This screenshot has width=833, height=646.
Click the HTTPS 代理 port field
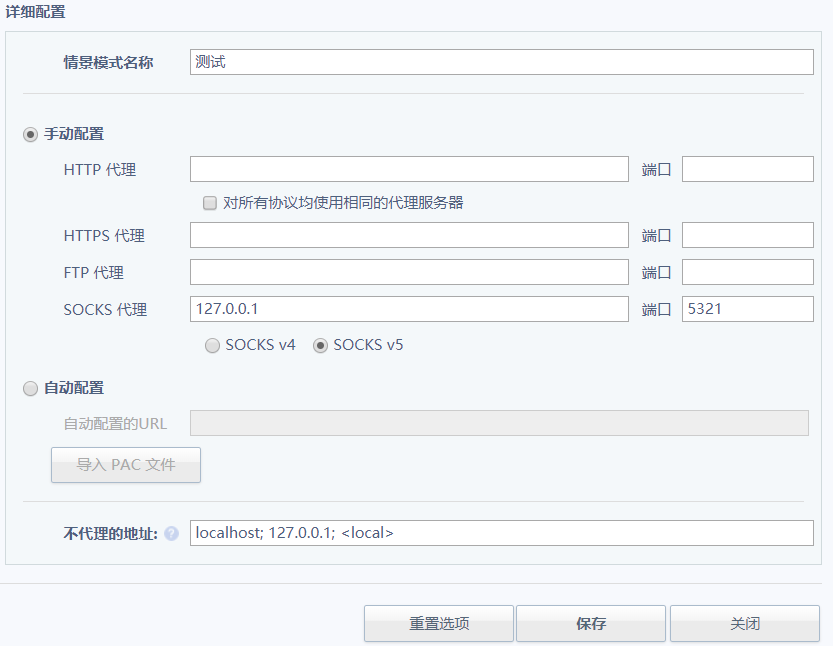click(x=747, y=235)
